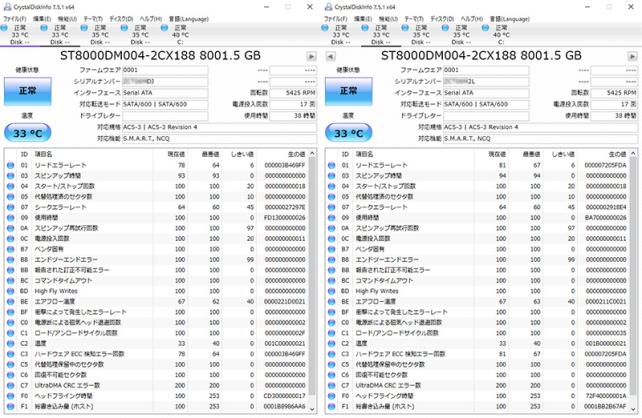Go to previous disk with left arrow, right window
The width and height of the screenshot is (642, 418).
coord(330,56)
